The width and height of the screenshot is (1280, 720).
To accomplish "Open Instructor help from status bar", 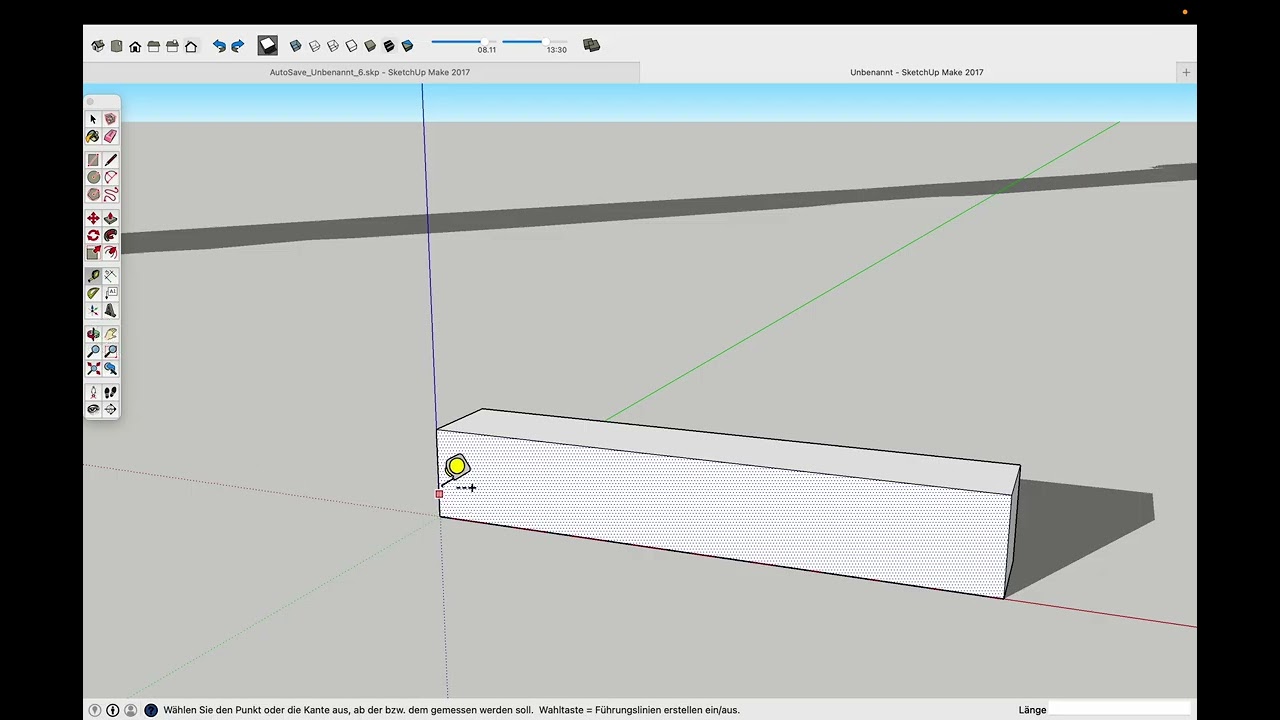I will coord(151,710).
